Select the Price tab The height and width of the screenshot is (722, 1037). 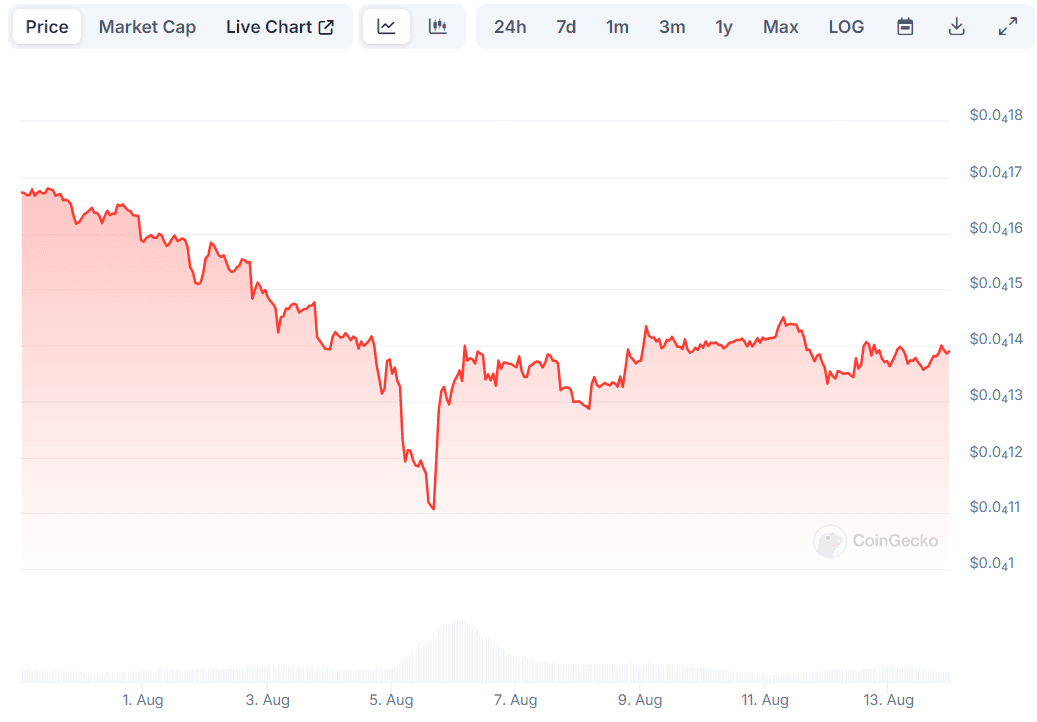47,27
